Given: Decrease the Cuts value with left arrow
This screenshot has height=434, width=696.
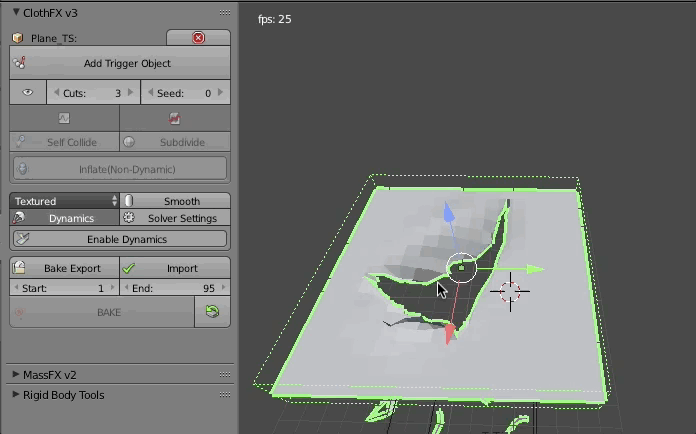Looking at the screenshot, I should point(56,92).
